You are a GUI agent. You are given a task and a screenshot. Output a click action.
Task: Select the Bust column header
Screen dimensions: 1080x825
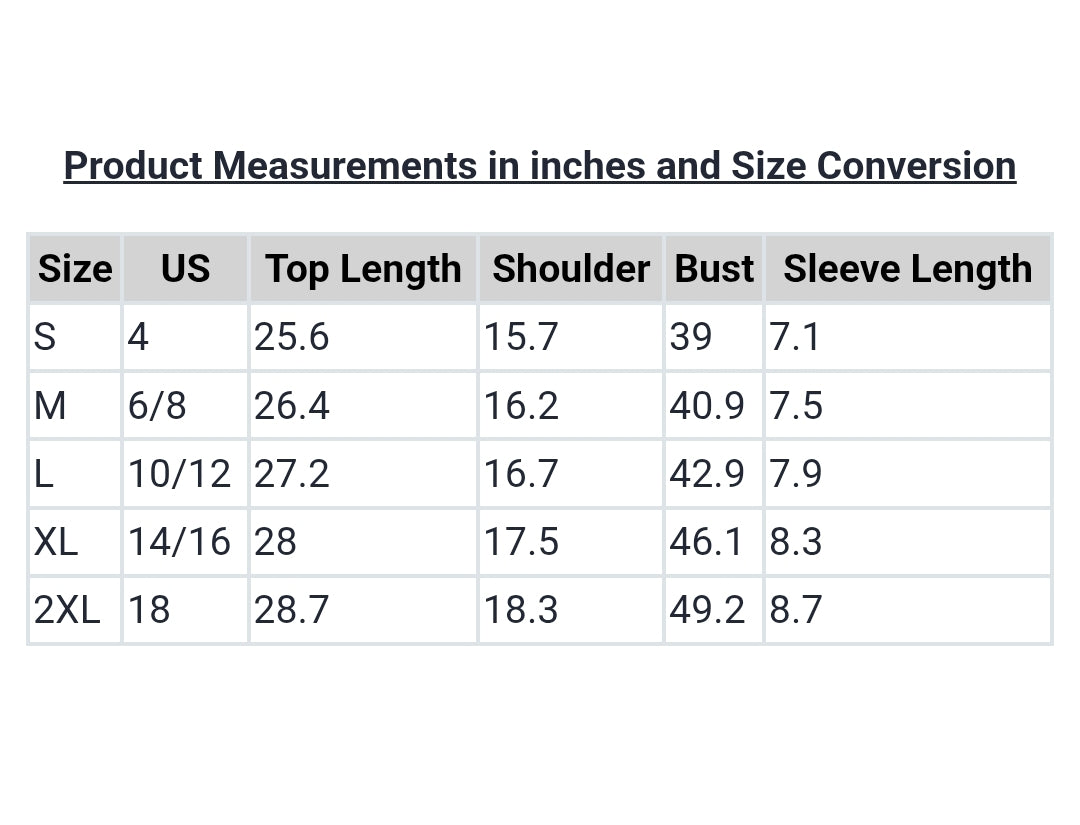coord(714,269)
